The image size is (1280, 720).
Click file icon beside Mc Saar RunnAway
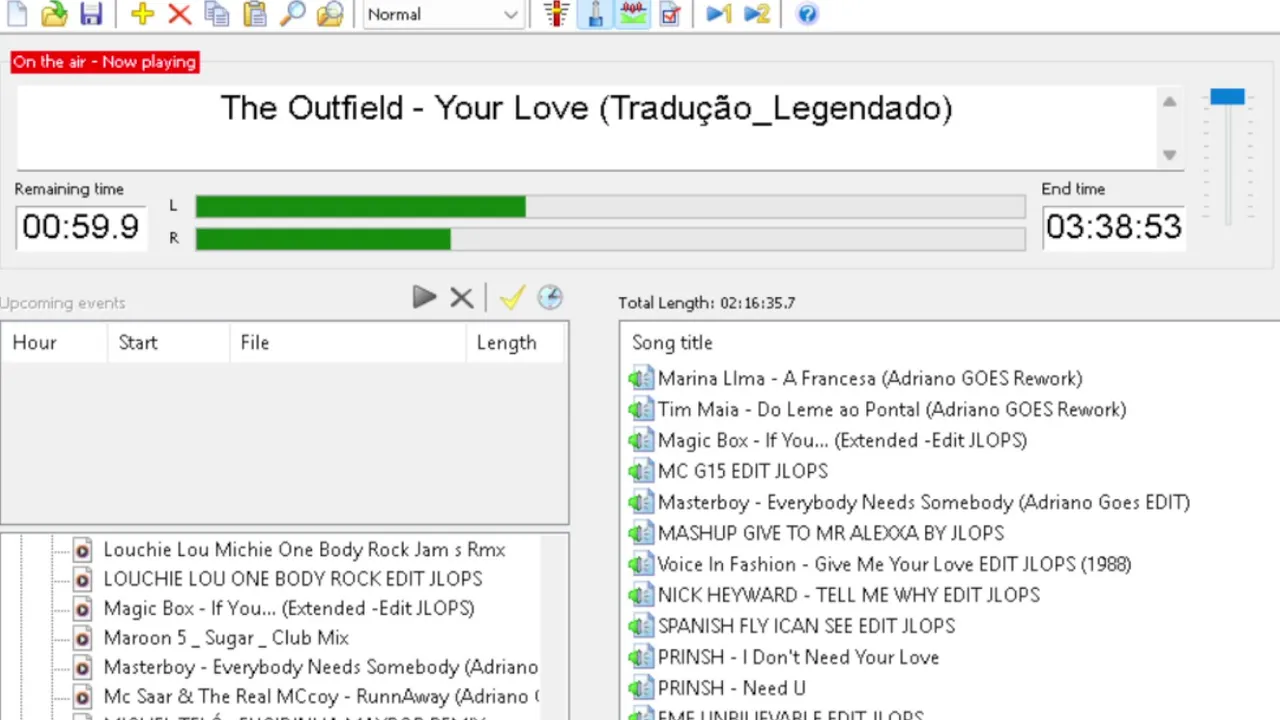coord(83,697)
